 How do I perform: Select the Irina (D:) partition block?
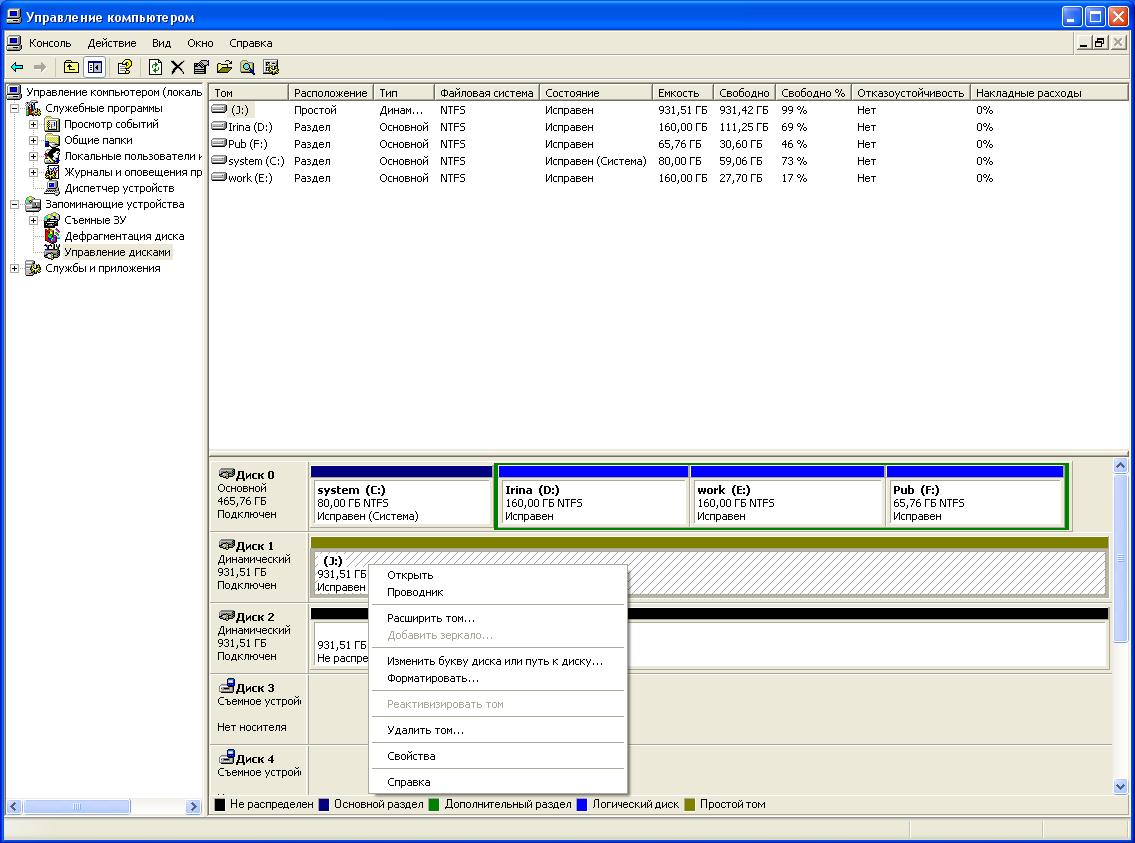[593, 496]
